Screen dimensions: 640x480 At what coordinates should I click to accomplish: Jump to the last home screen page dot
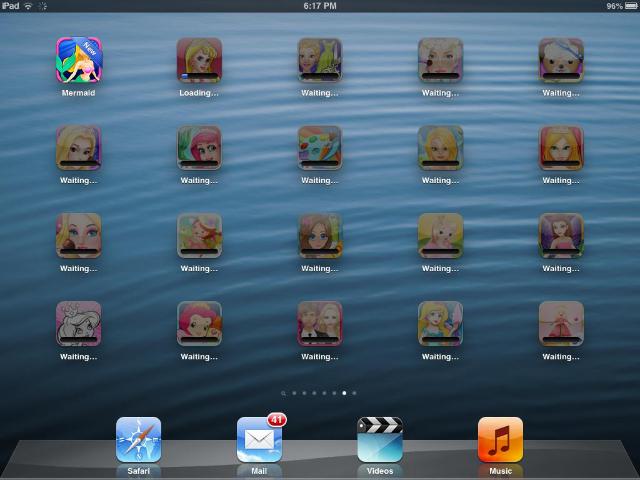pyautogui.click(x=354, y=393)
